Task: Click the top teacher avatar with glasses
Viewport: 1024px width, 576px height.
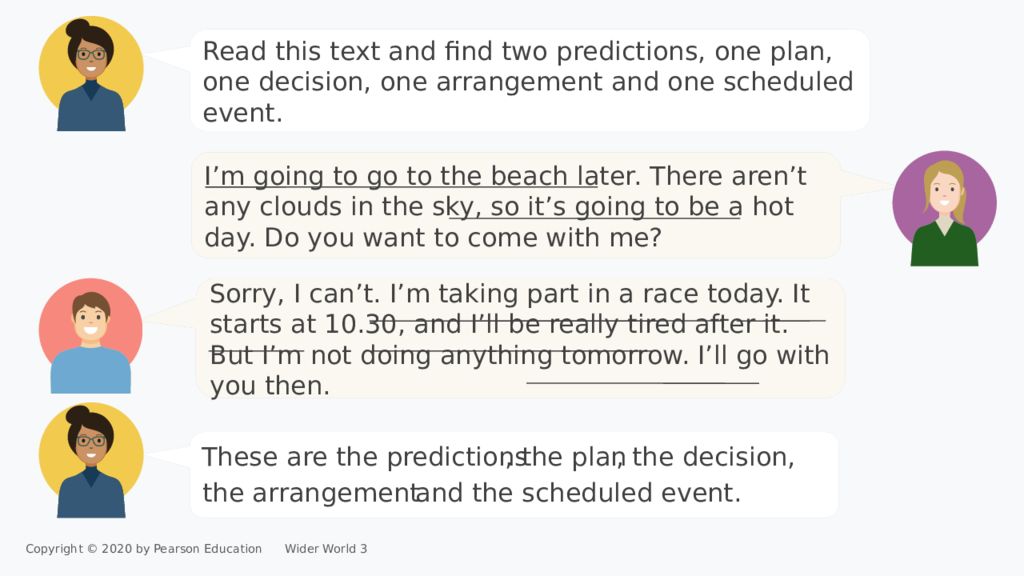Action: click(91, 74)
